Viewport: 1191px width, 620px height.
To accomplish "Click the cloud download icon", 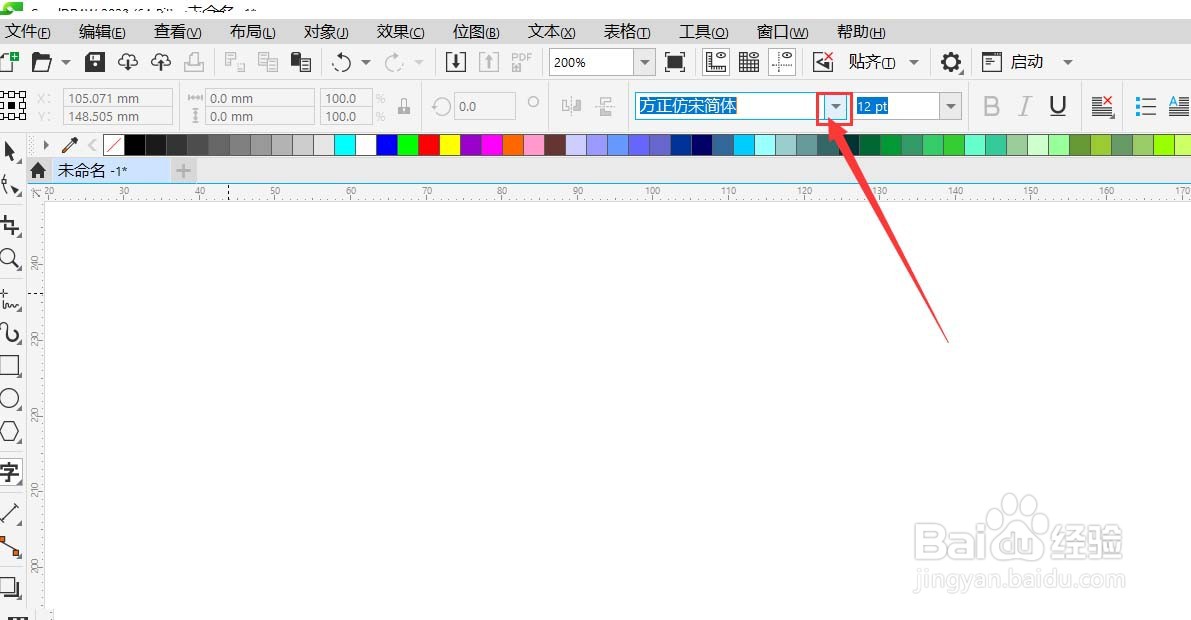I will (128, 62).
